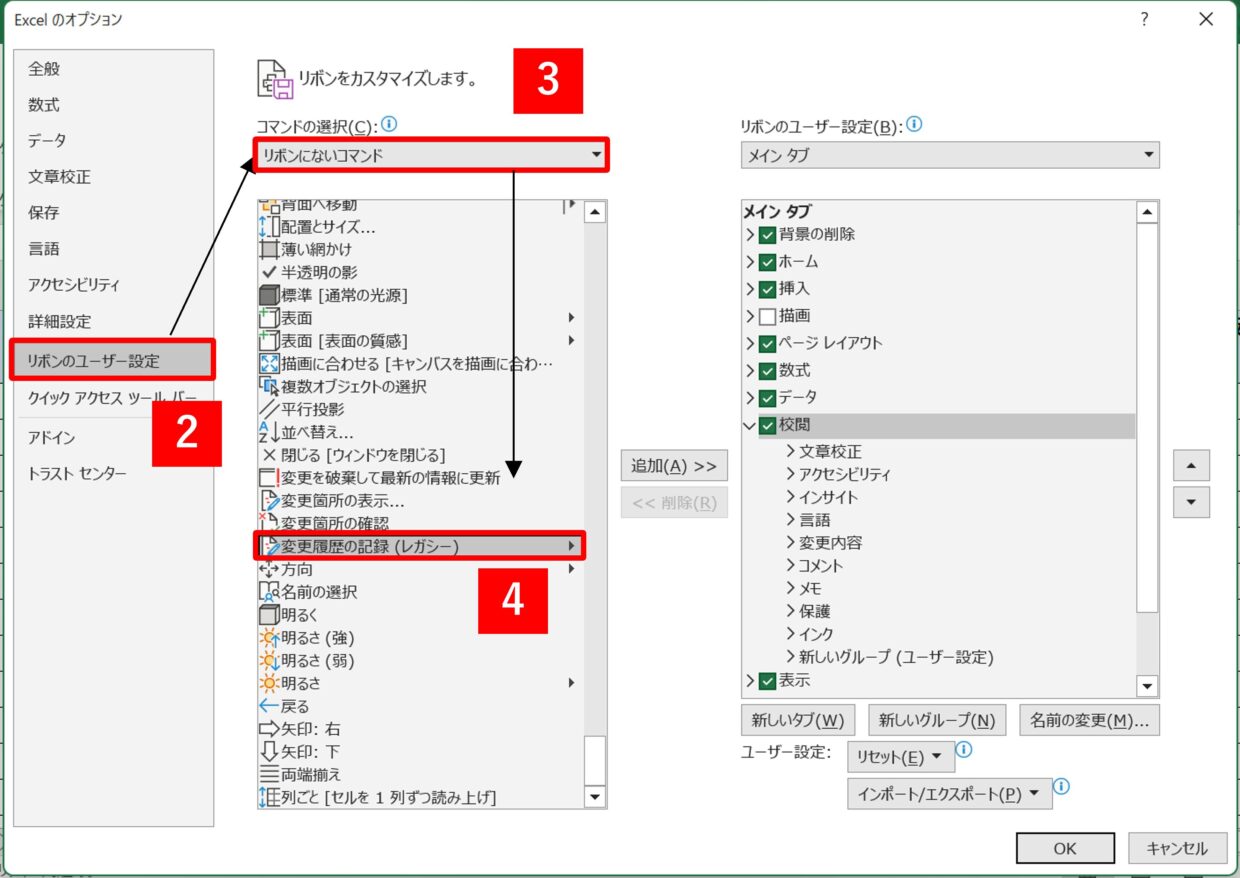
Task: Click the 矢印: 下 arrow icon
Action: click(x=269, y=752)
